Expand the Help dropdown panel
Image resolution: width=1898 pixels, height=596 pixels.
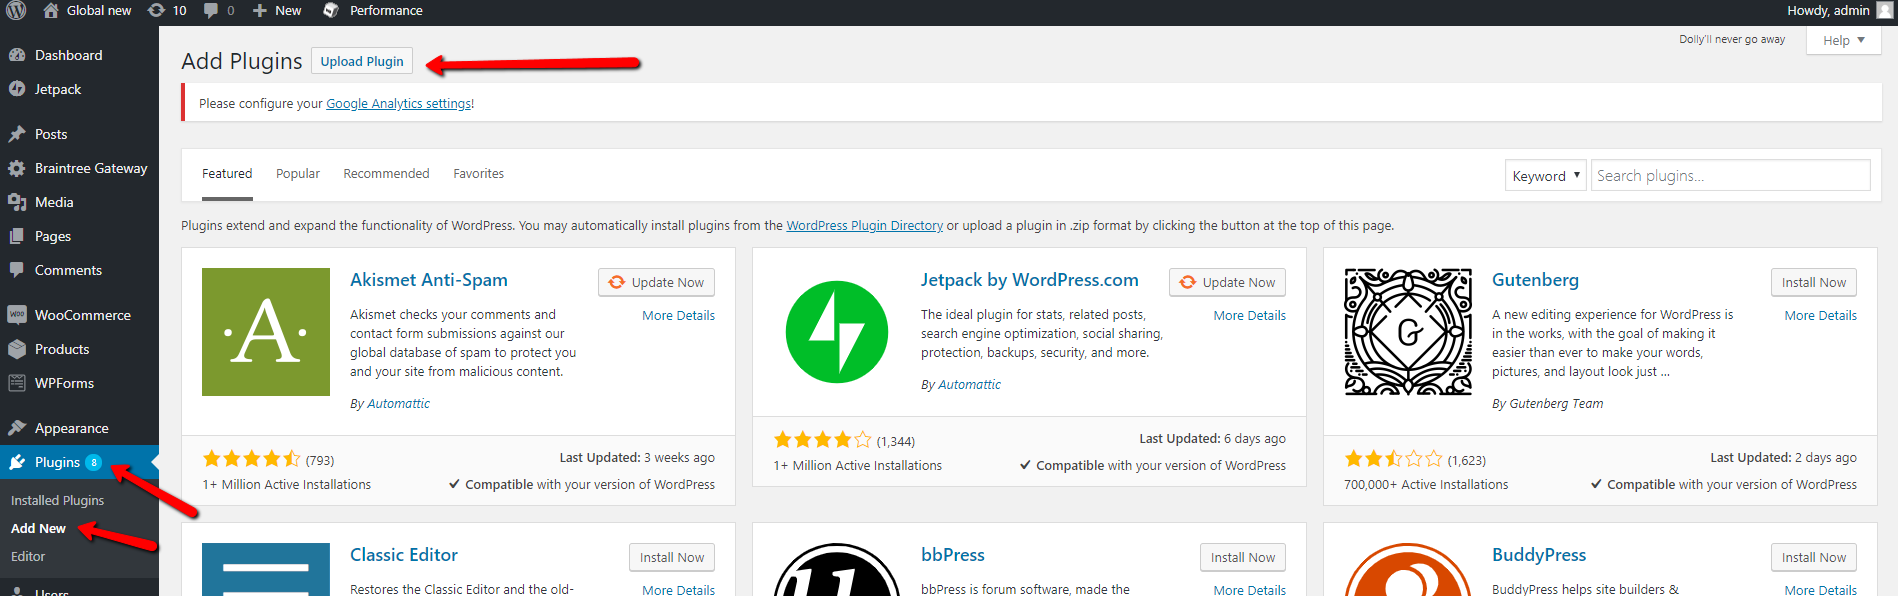pyautogui.click(x=1843, y=41)
